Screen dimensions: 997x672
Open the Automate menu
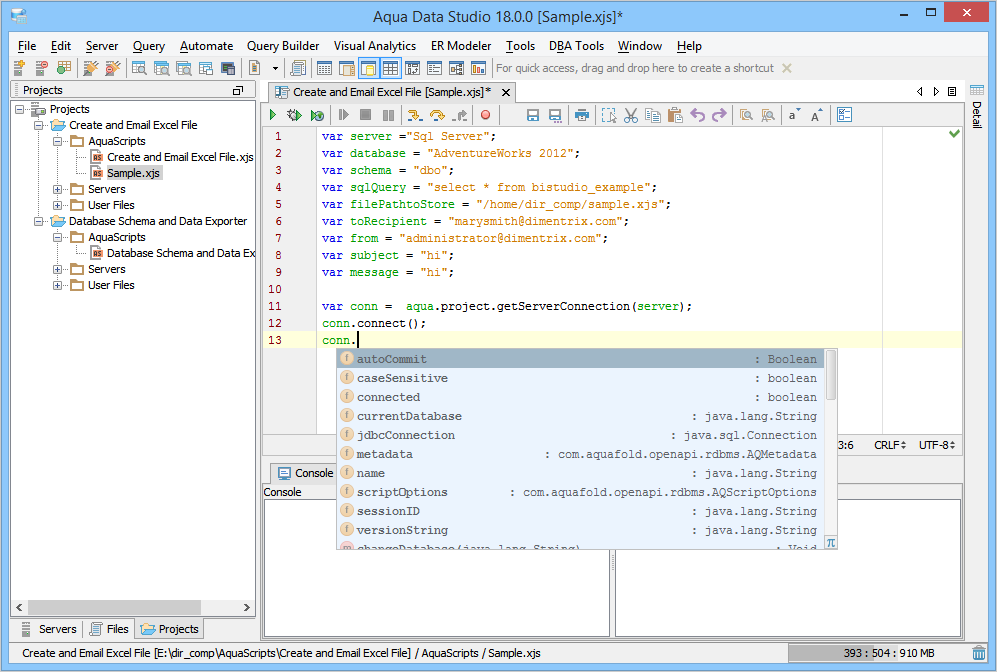click(207, 46)
